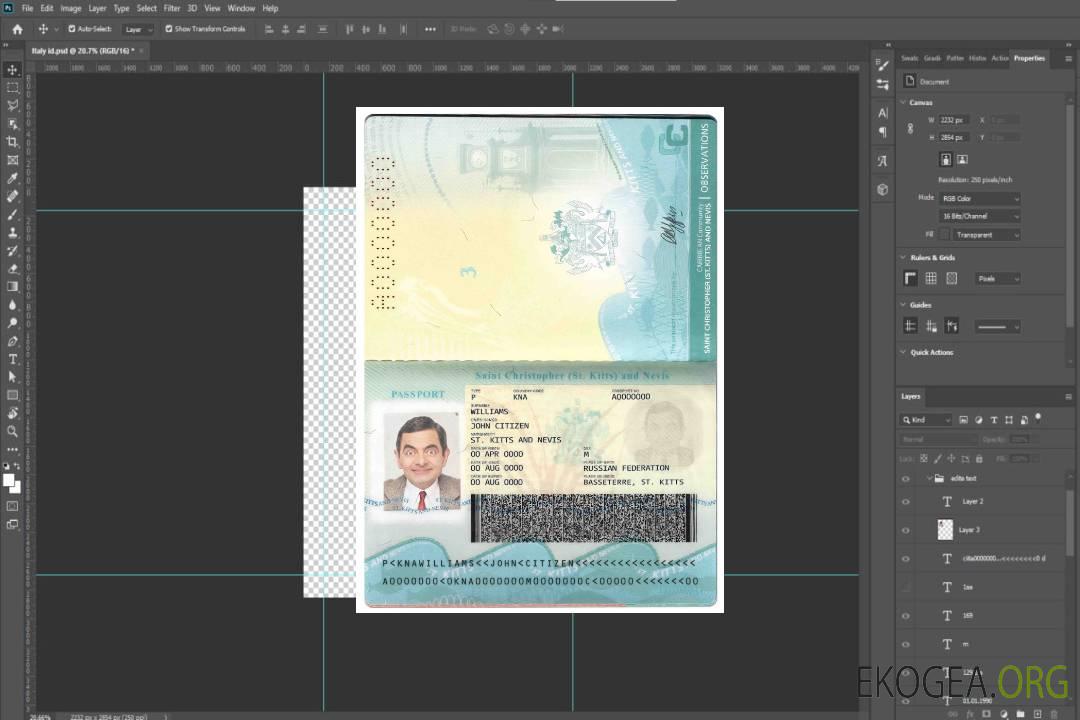The height and width of the screenshot is (720, 1080).
Task: Select the Rectangular Marquee tool
Action: (12, 88)
